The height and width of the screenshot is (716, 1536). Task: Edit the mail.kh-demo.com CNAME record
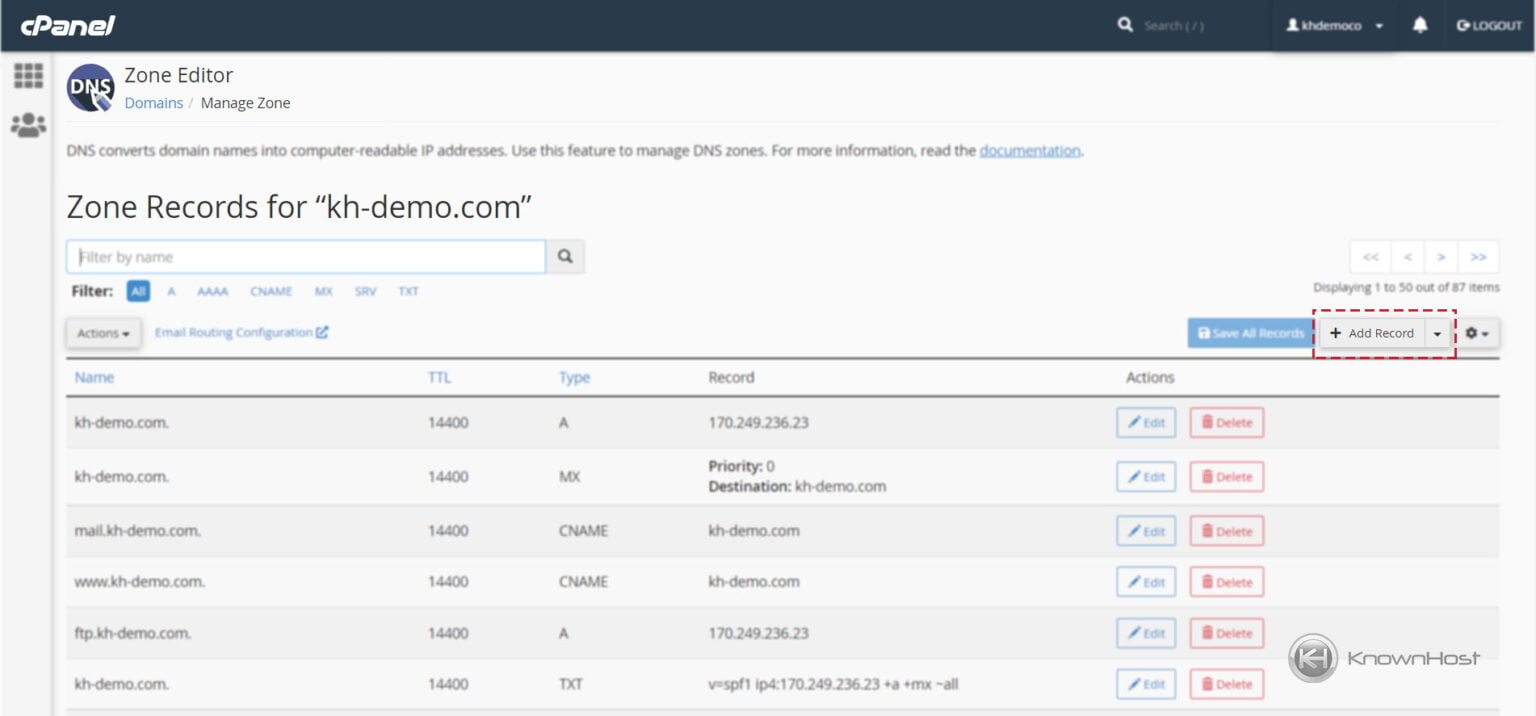point(1146,531)
